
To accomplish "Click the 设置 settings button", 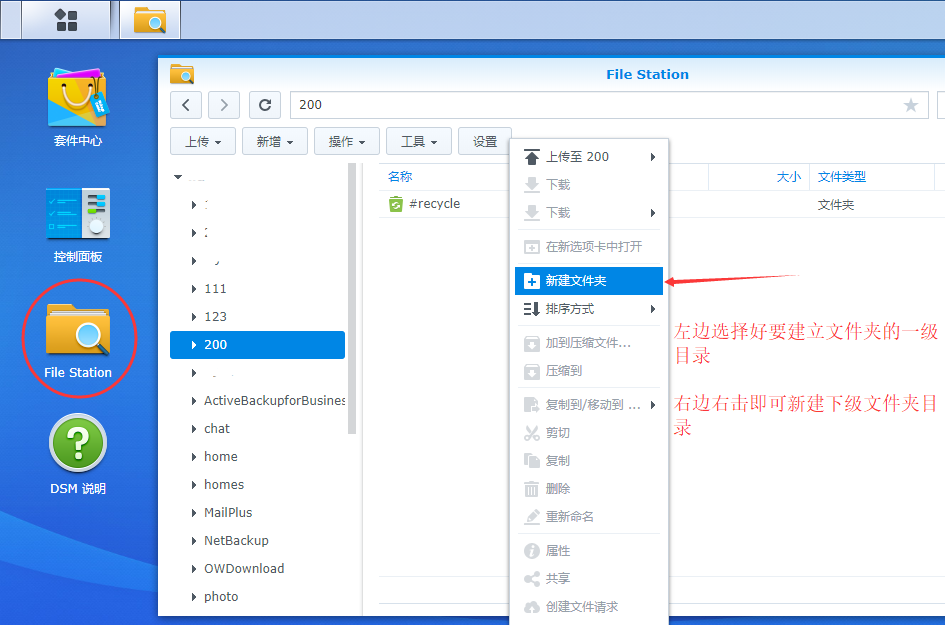I will [x=485, y=142].
